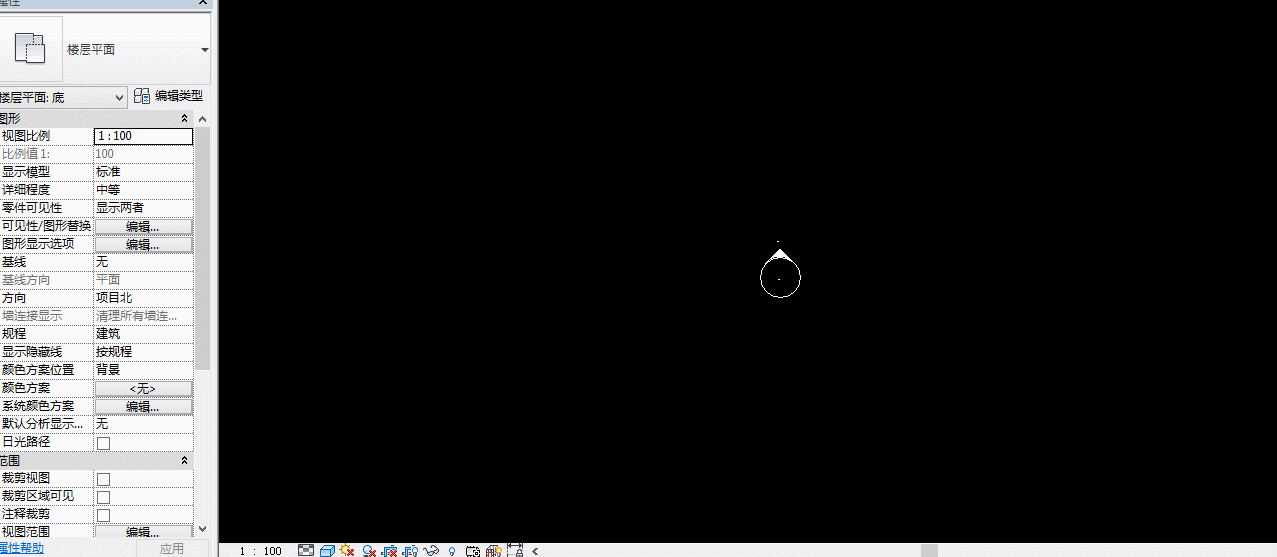Select the 规程 value 建筑
Screen dimensions: 1277x557
point(143,334)
